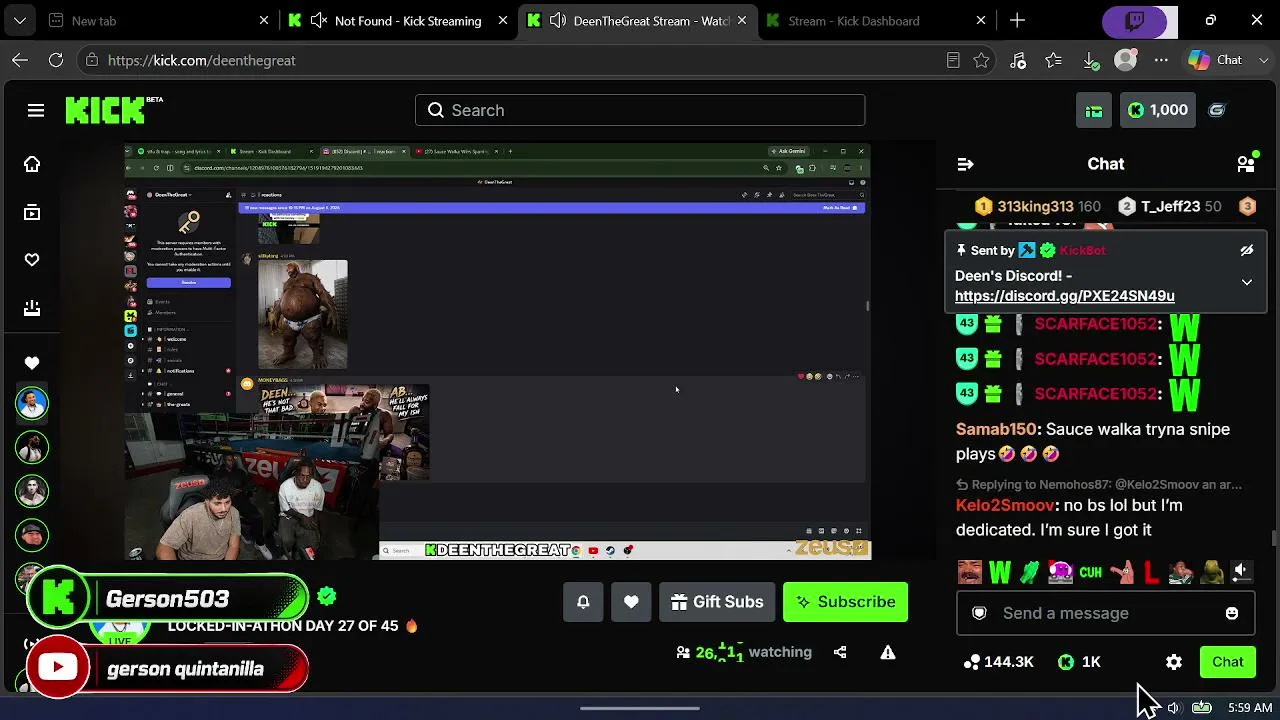Subscribe to DeenTheGreat's channel
Screen dimensions: 1280x720
(845, 602)
